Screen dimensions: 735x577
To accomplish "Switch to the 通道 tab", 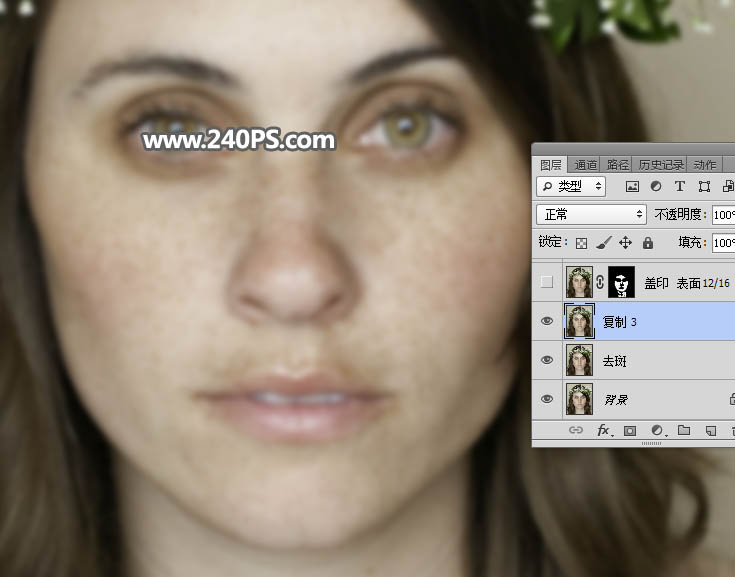I will tap(586, 164).
